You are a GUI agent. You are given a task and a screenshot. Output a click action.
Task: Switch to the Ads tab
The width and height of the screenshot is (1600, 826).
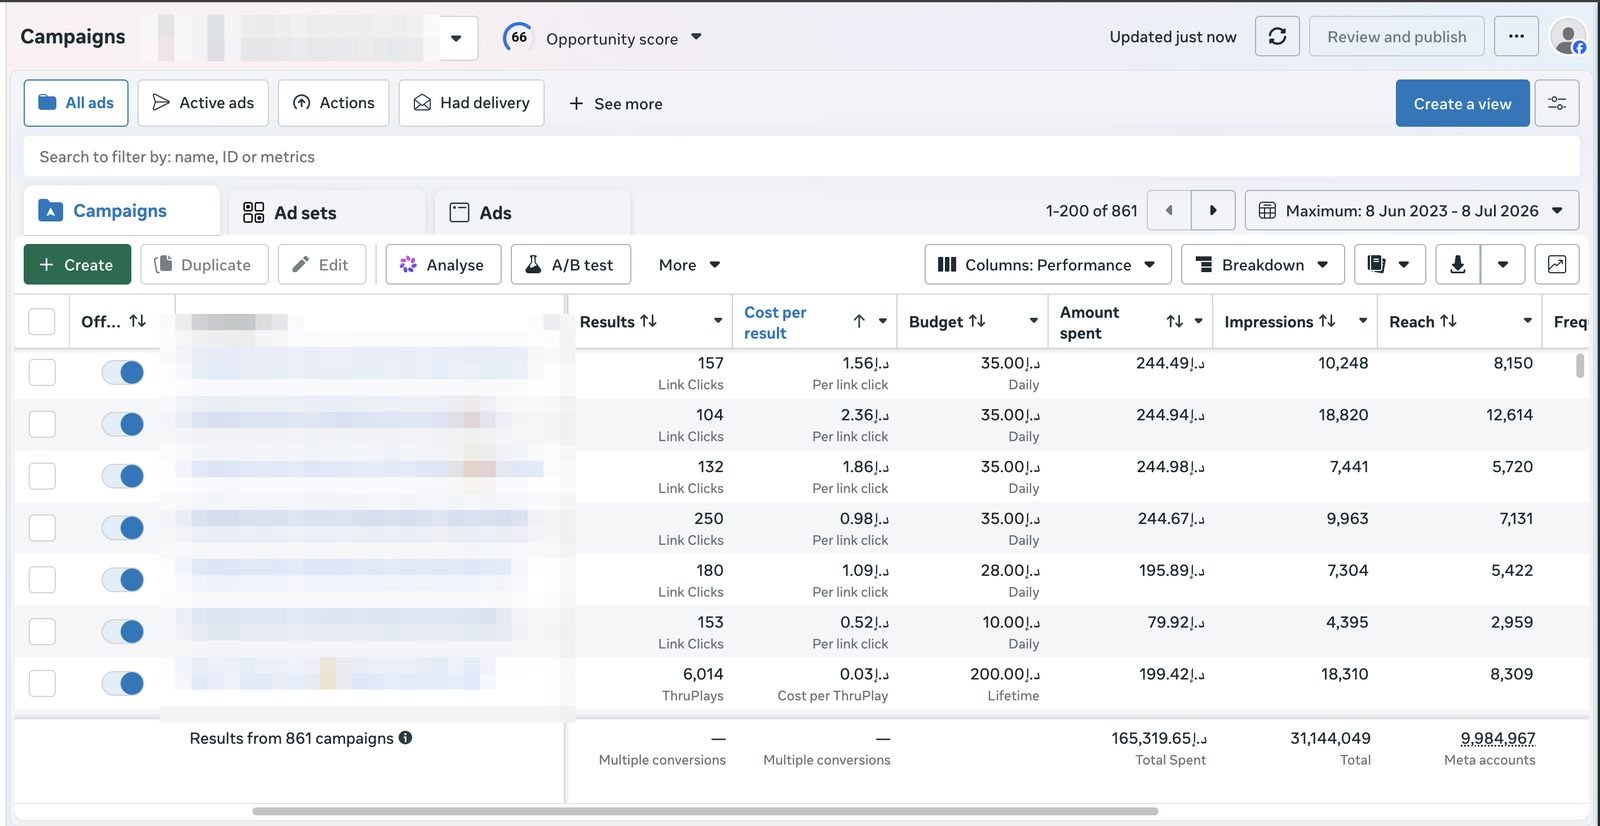[x=532, y=212]
